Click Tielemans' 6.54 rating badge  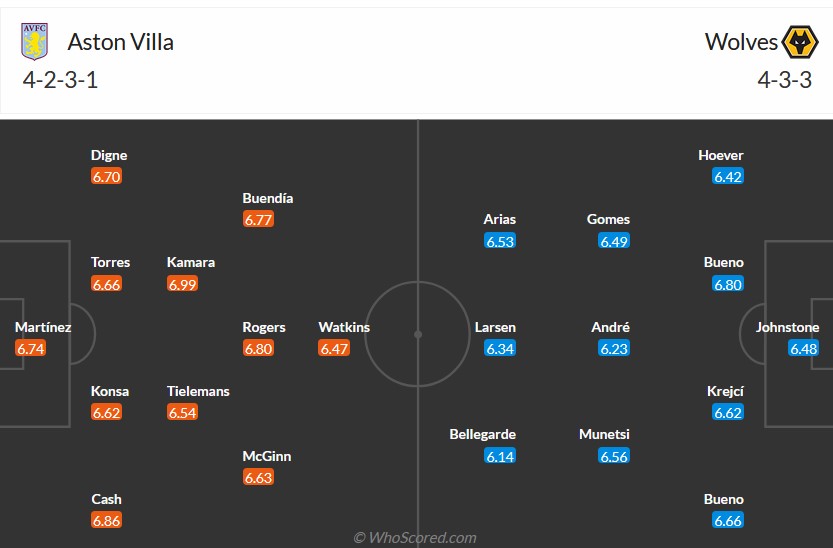tap(182, 413)
